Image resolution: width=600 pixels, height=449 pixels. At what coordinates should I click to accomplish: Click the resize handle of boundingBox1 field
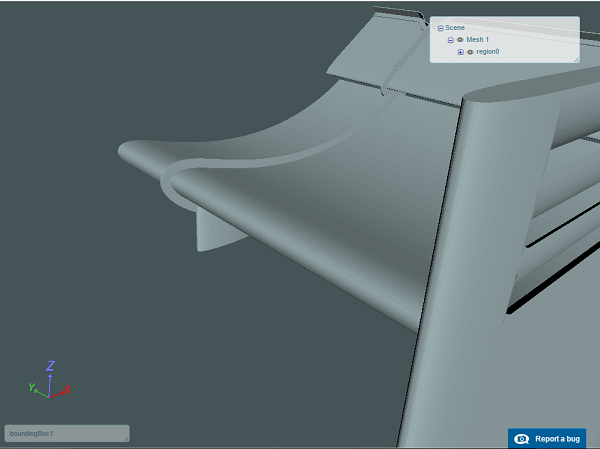tap(126, 439)
